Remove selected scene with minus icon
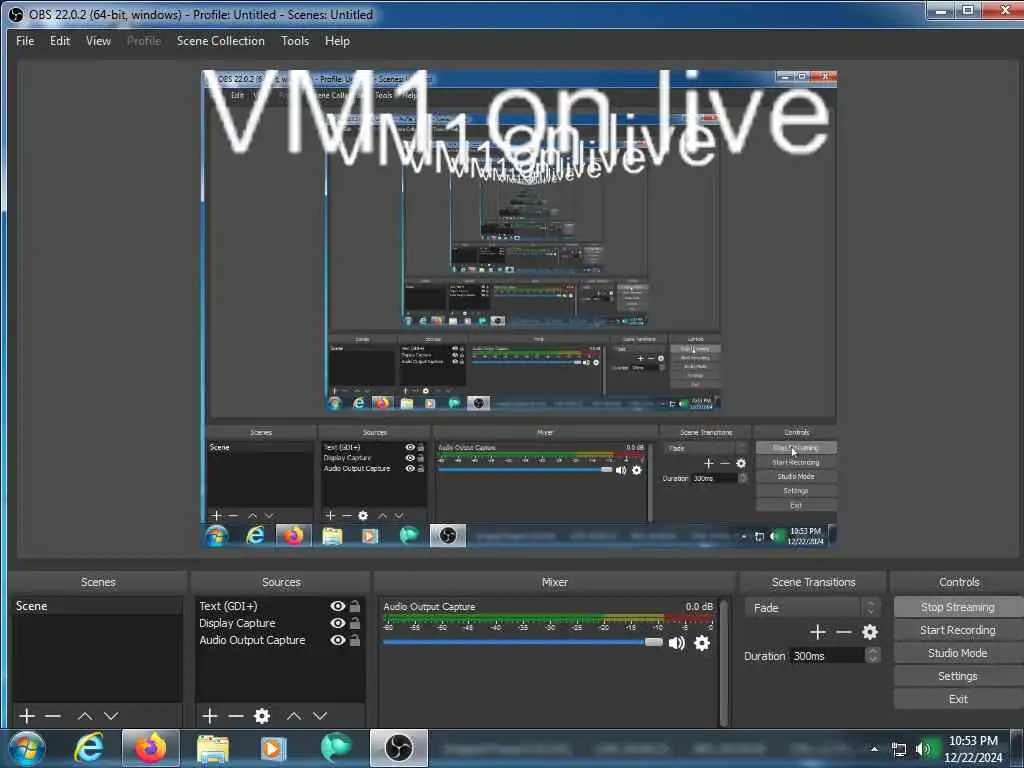Image resolution: width=1024 pixels, height=768 pixels. click(x=53, y=716)
